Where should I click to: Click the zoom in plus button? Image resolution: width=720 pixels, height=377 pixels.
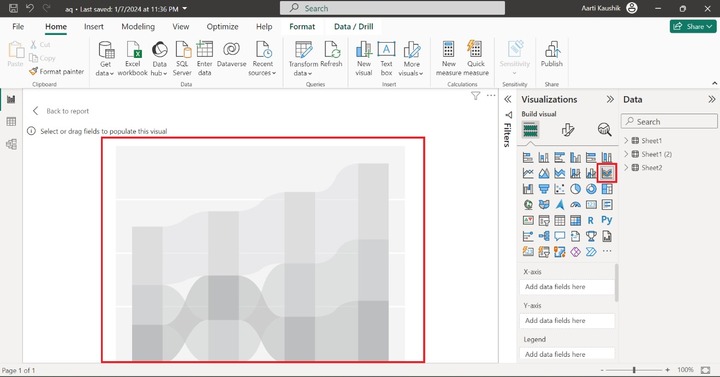[667, 370]
